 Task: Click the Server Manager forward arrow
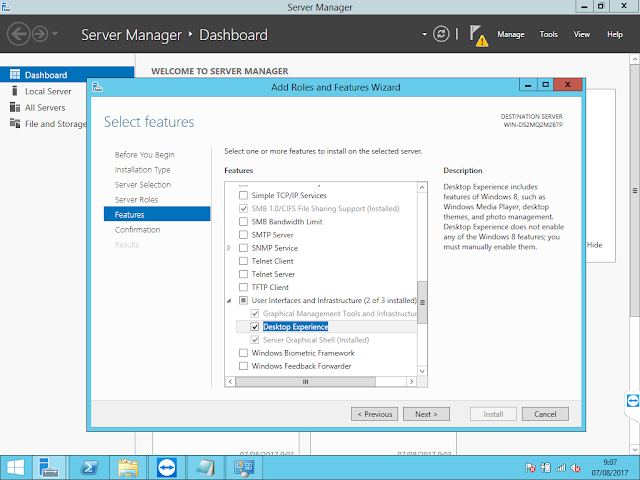pos(40,34)
